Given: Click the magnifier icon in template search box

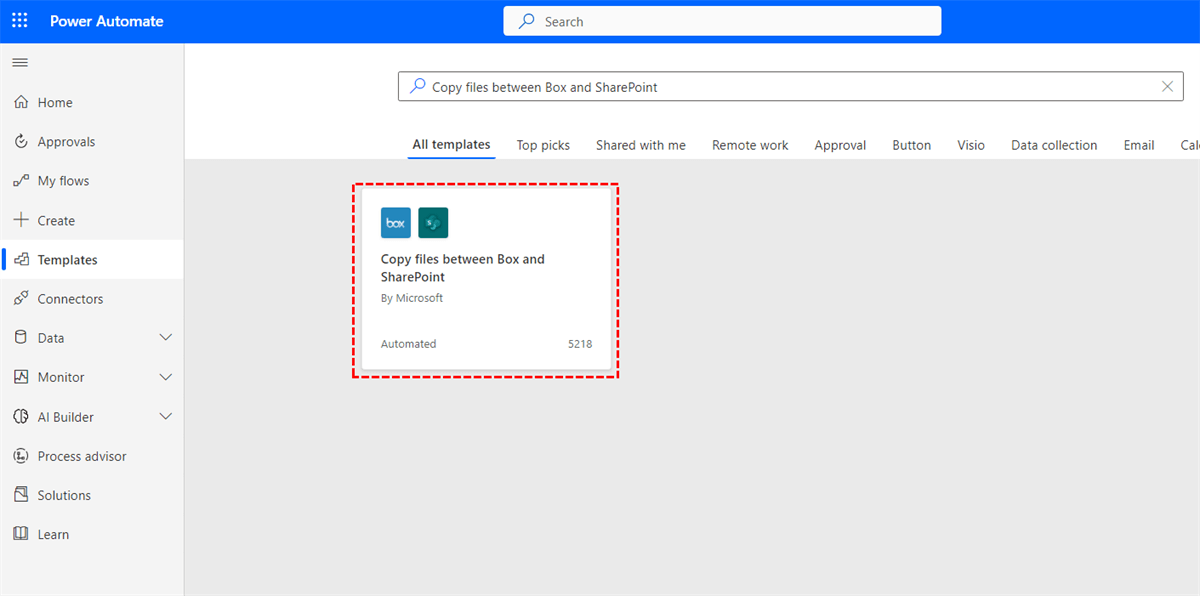Looking at the screenshot, I should tap(417, 87).
